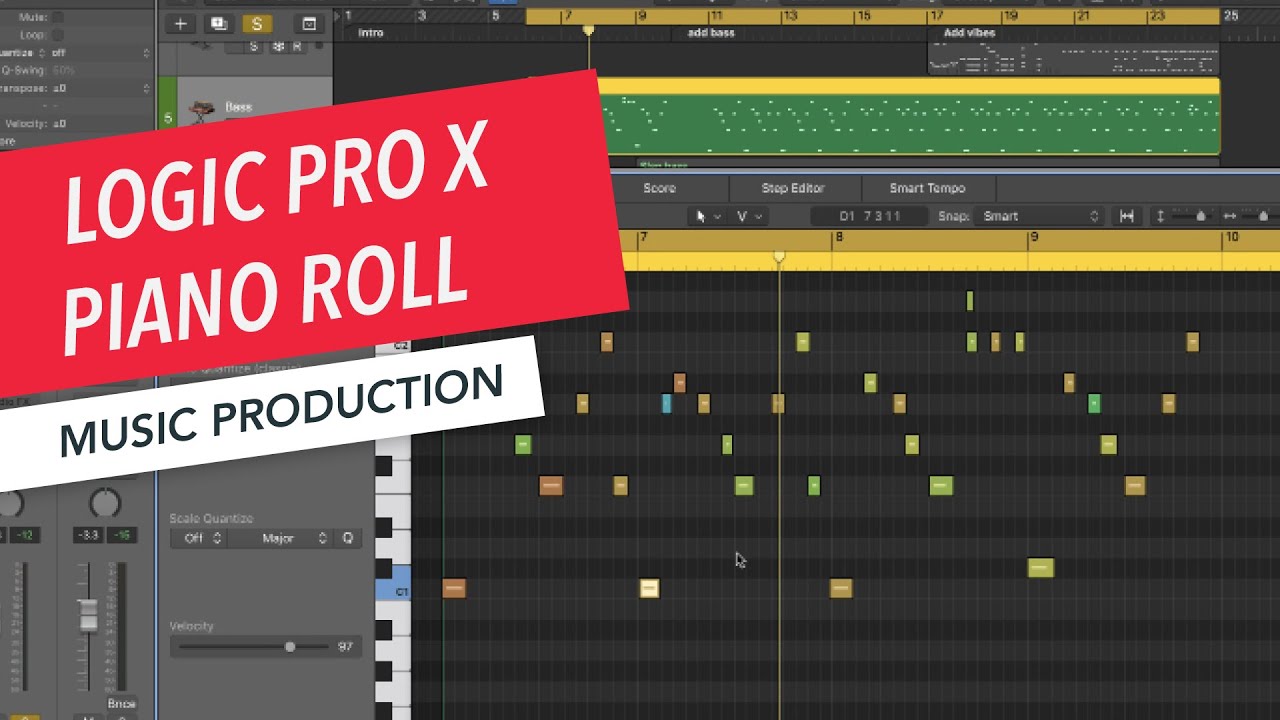1280x720 pixels.
Task: Click the add track plus button
Action: [180, 24]
